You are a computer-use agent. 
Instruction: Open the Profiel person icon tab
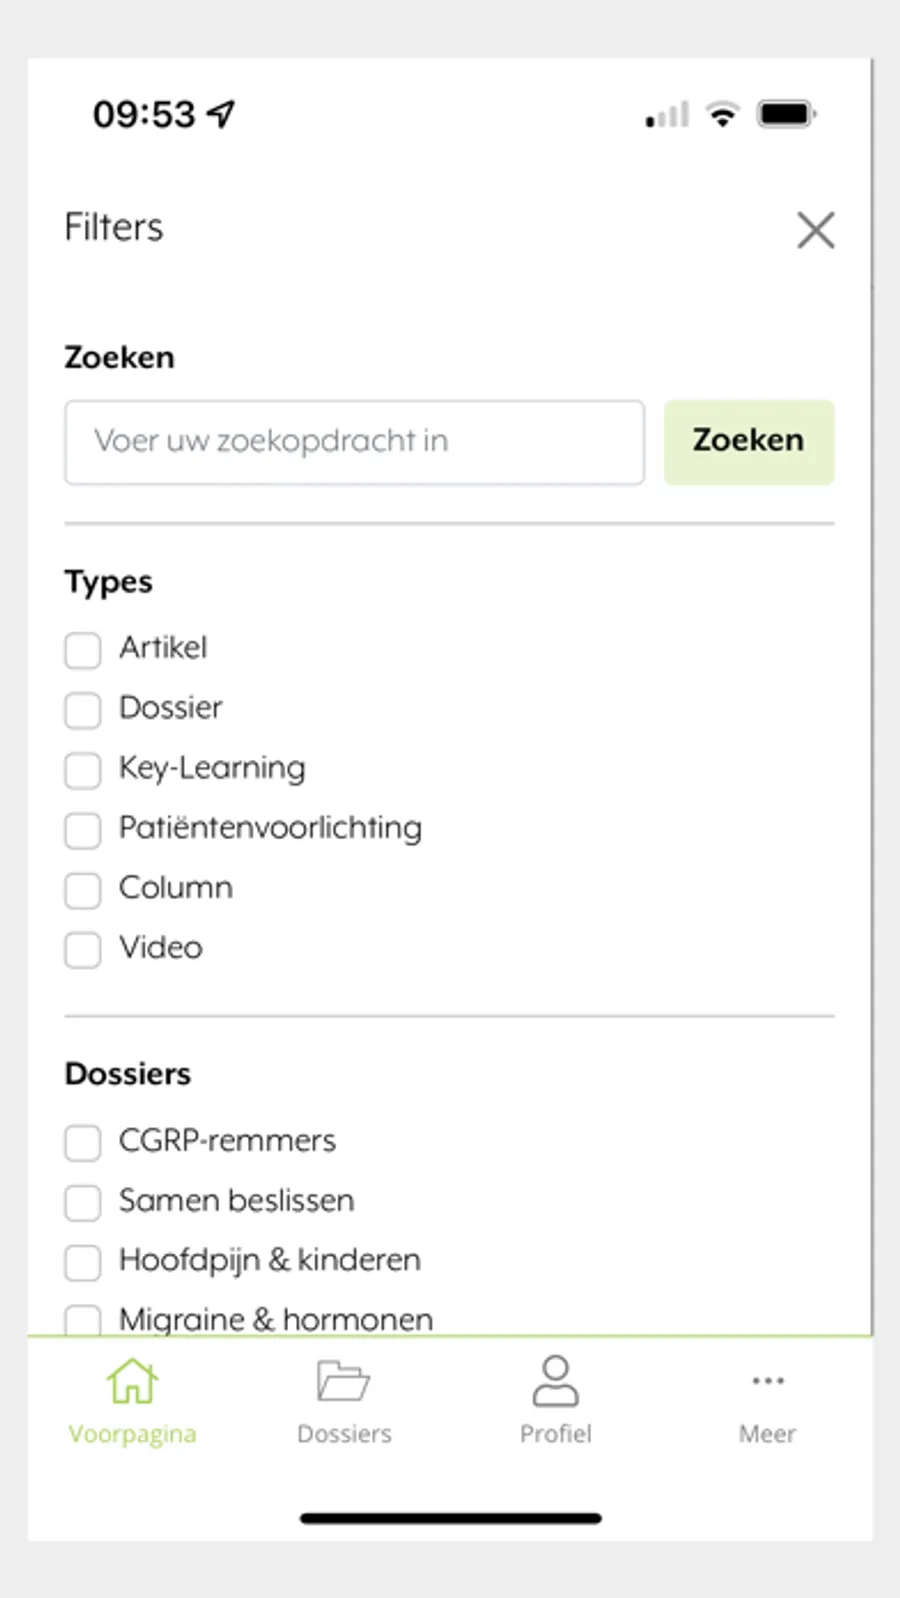point(555,1381)
